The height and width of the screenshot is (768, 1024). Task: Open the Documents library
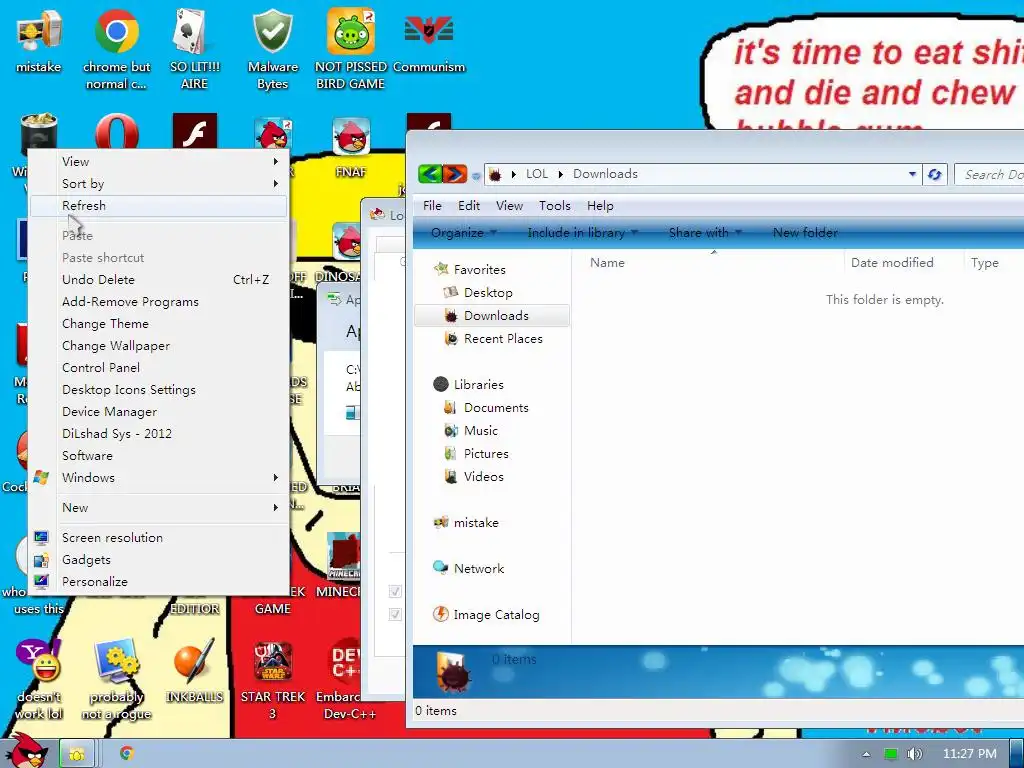[496, 408]
